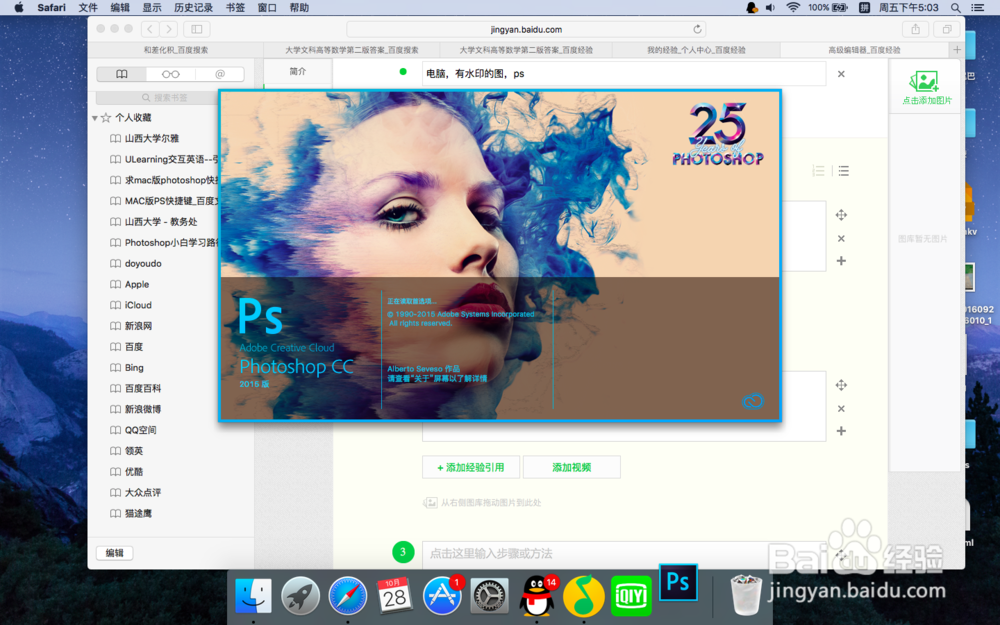Open the Apple menu
This screenshot has height=625, width=1000.
(x=18, y=8)
